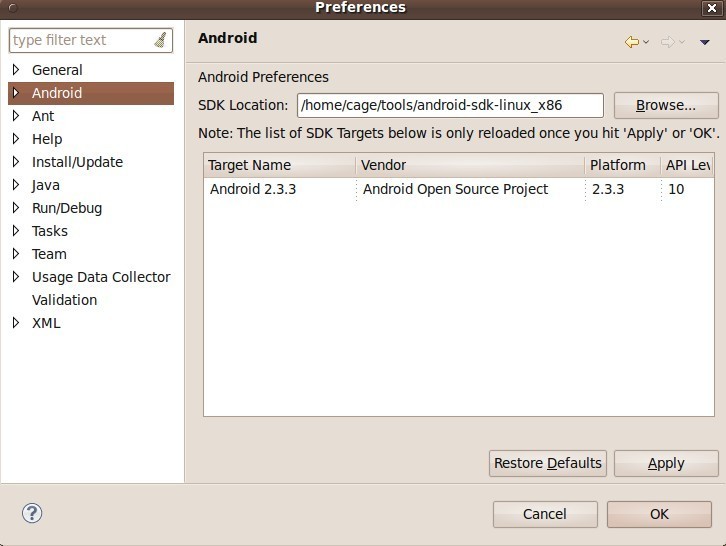Select the Android preferences category

click(57, 93)
